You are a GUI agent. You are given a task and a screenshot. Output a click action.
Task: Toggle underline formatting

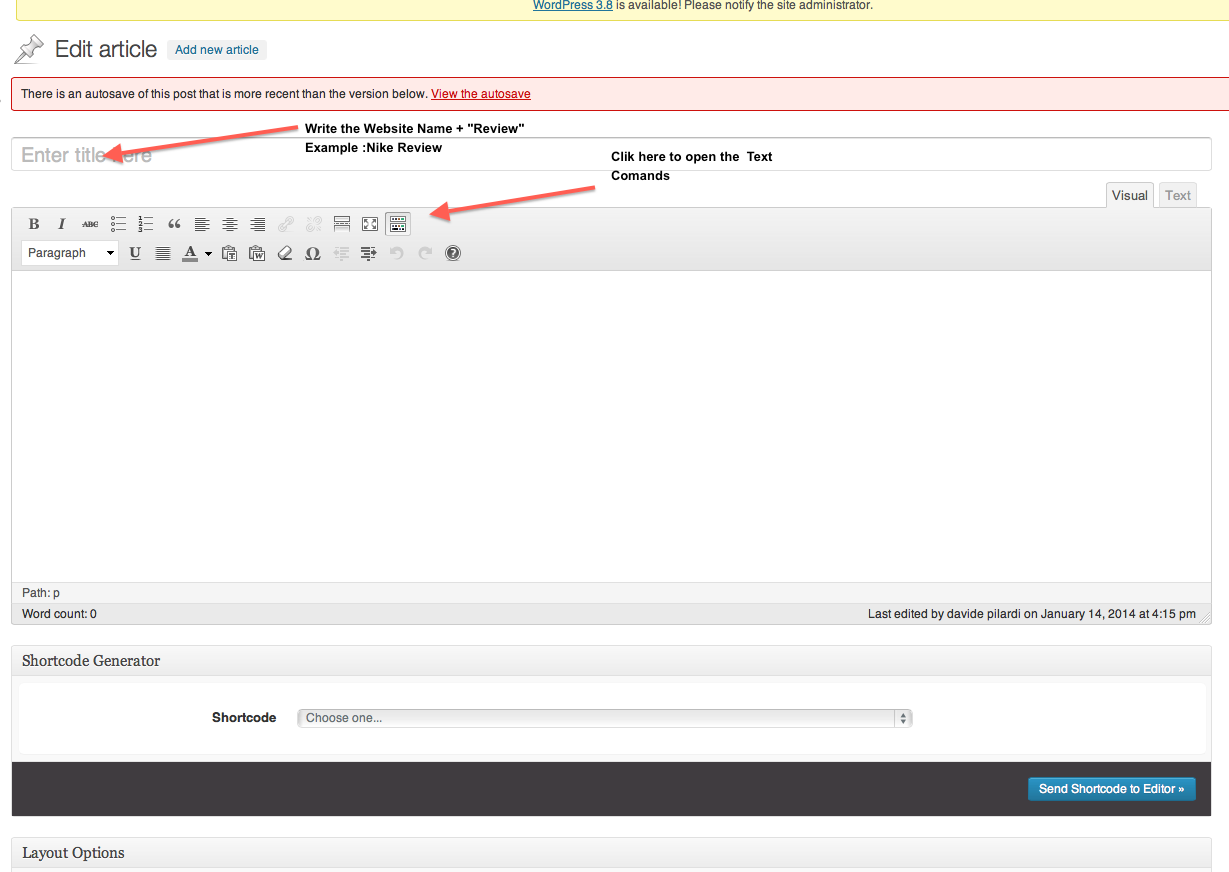[135, 253]
